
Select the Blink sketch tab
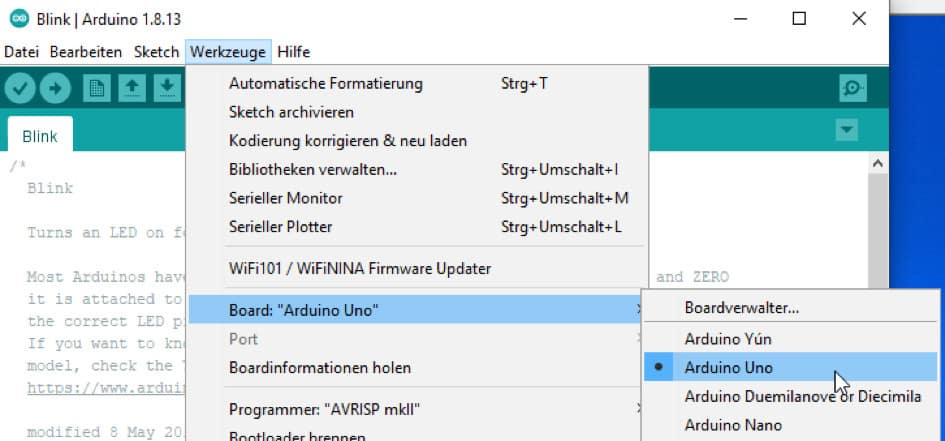click(40, 134)
